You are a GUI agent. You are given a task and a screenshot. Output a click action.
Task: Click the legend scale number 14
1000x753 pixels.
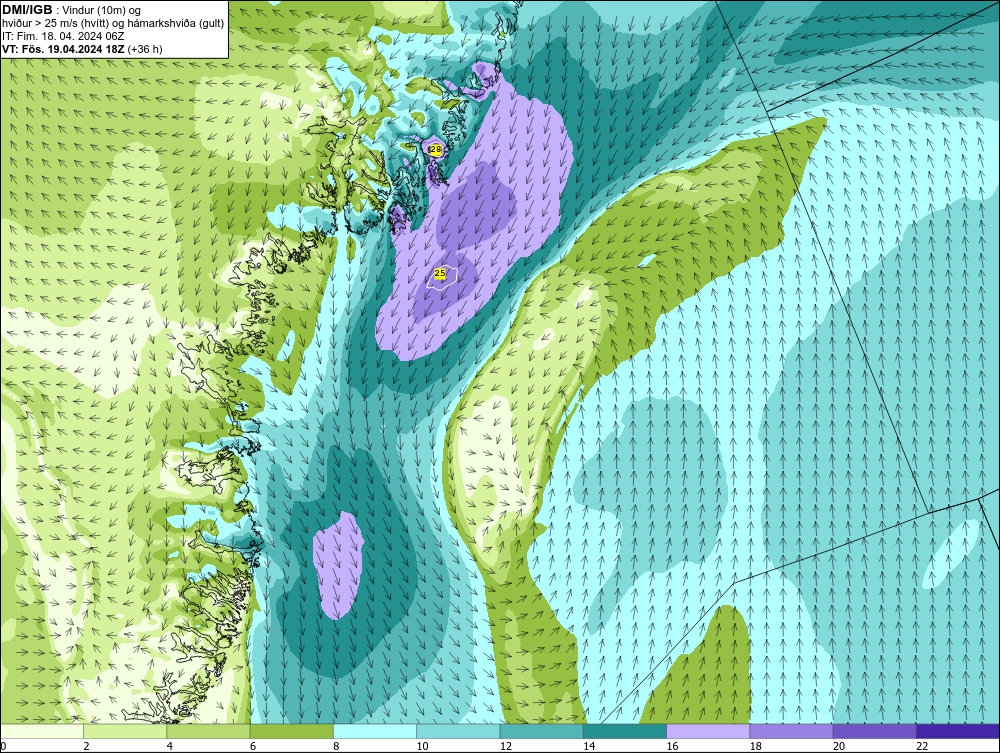(x=589, y=746)
